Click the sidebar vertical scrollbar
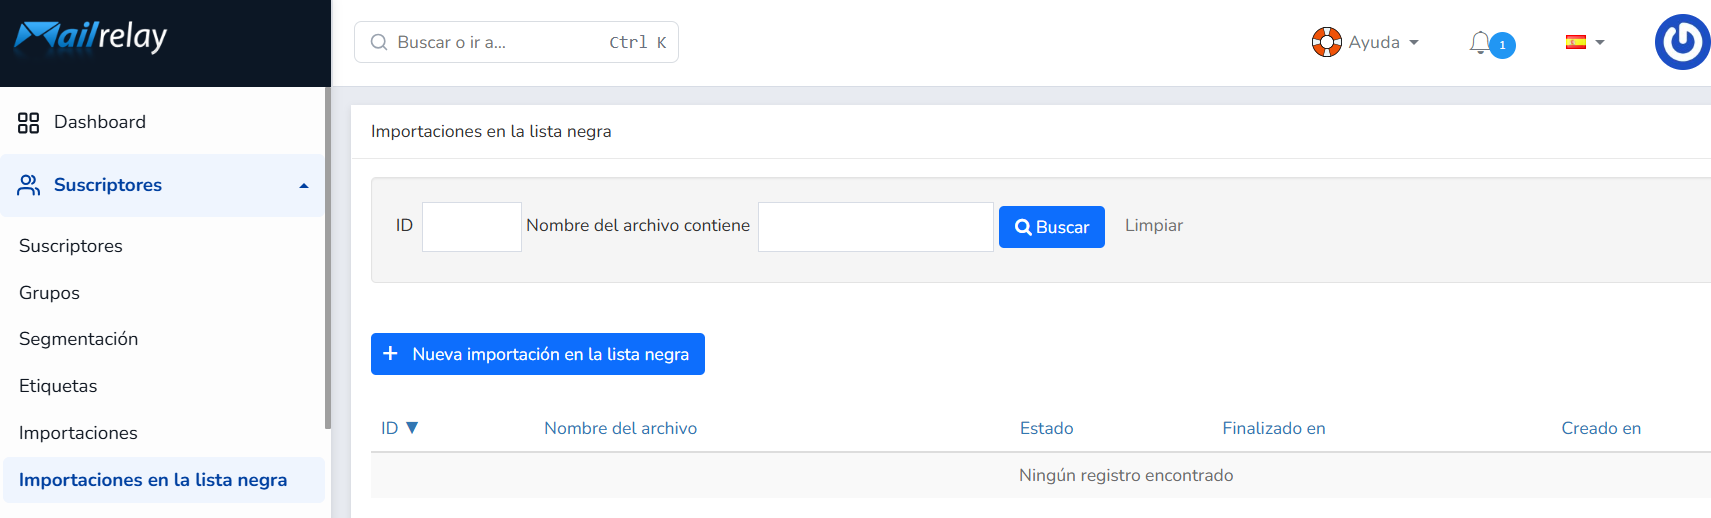This screenshot has height=518, width=1711. point(328,258)
